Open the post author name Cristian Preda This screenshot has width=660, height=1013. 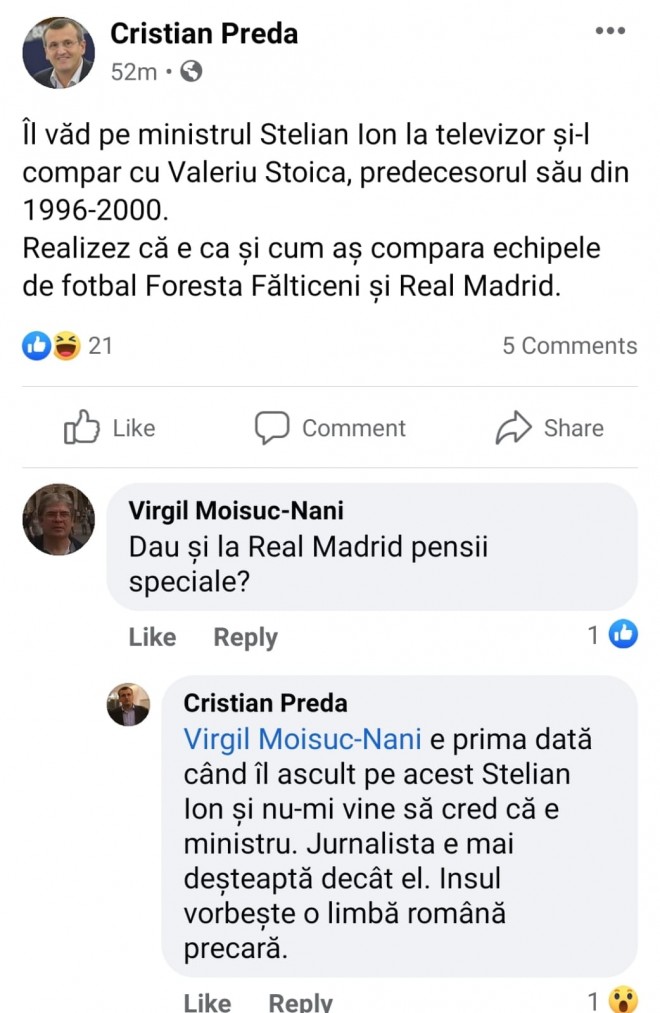pyautogui.click(x=204, y=33)
